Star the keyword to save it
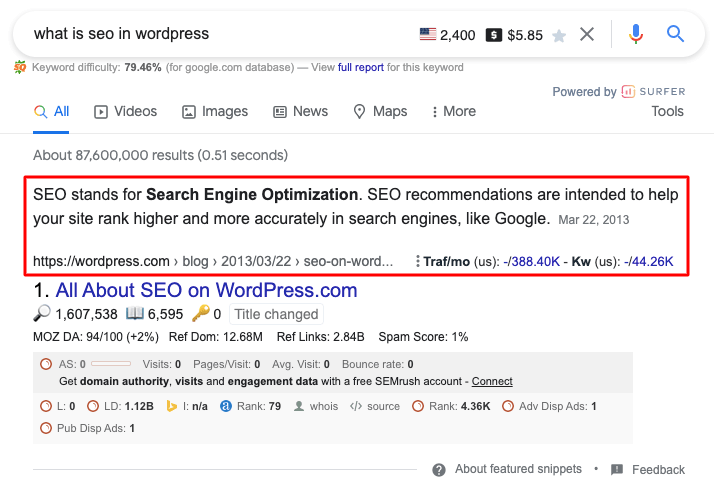 click(559, 35)
